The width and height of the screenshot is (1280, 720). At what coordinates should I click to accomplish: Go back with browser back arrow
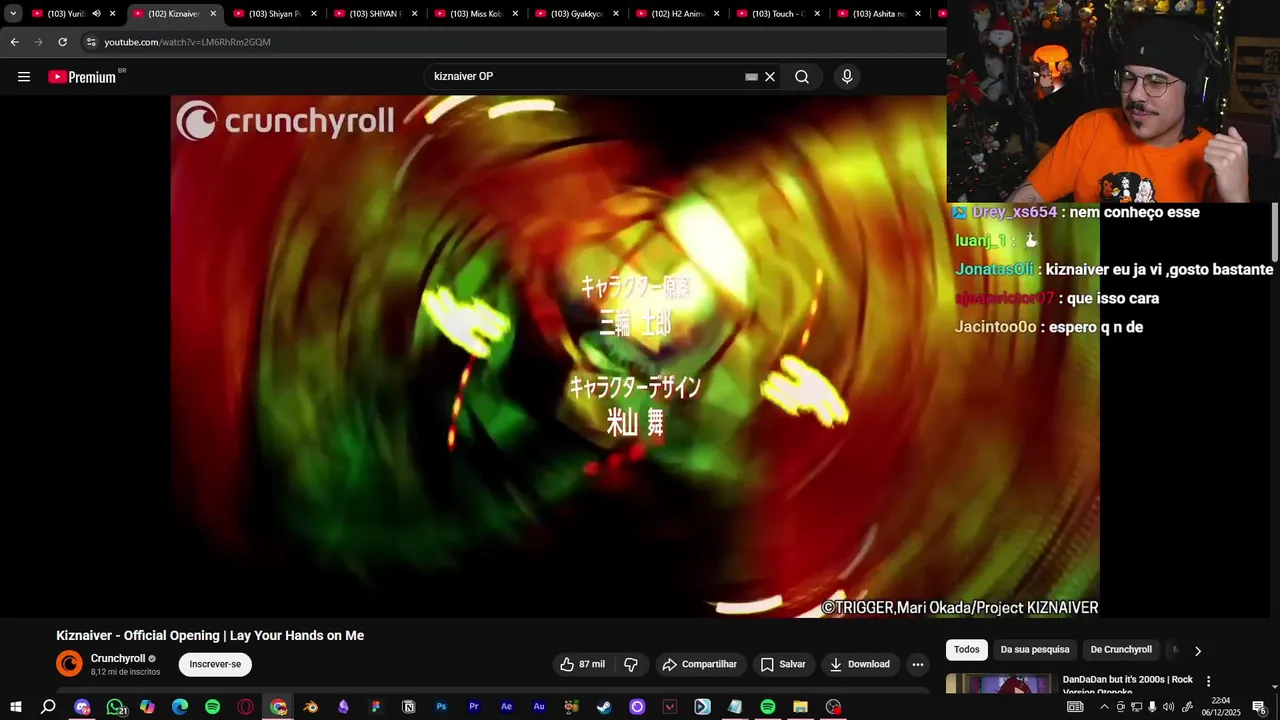tap(14, 42)
